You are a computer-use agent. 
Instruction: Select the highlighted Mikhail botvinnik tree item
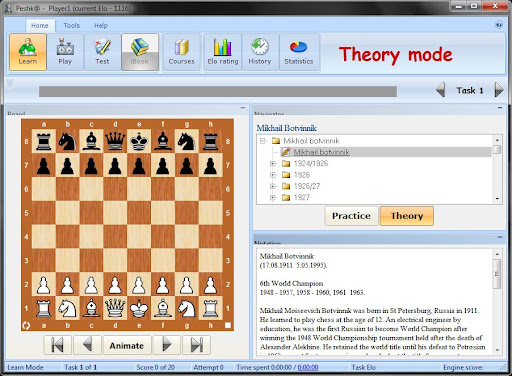[321, 152]
